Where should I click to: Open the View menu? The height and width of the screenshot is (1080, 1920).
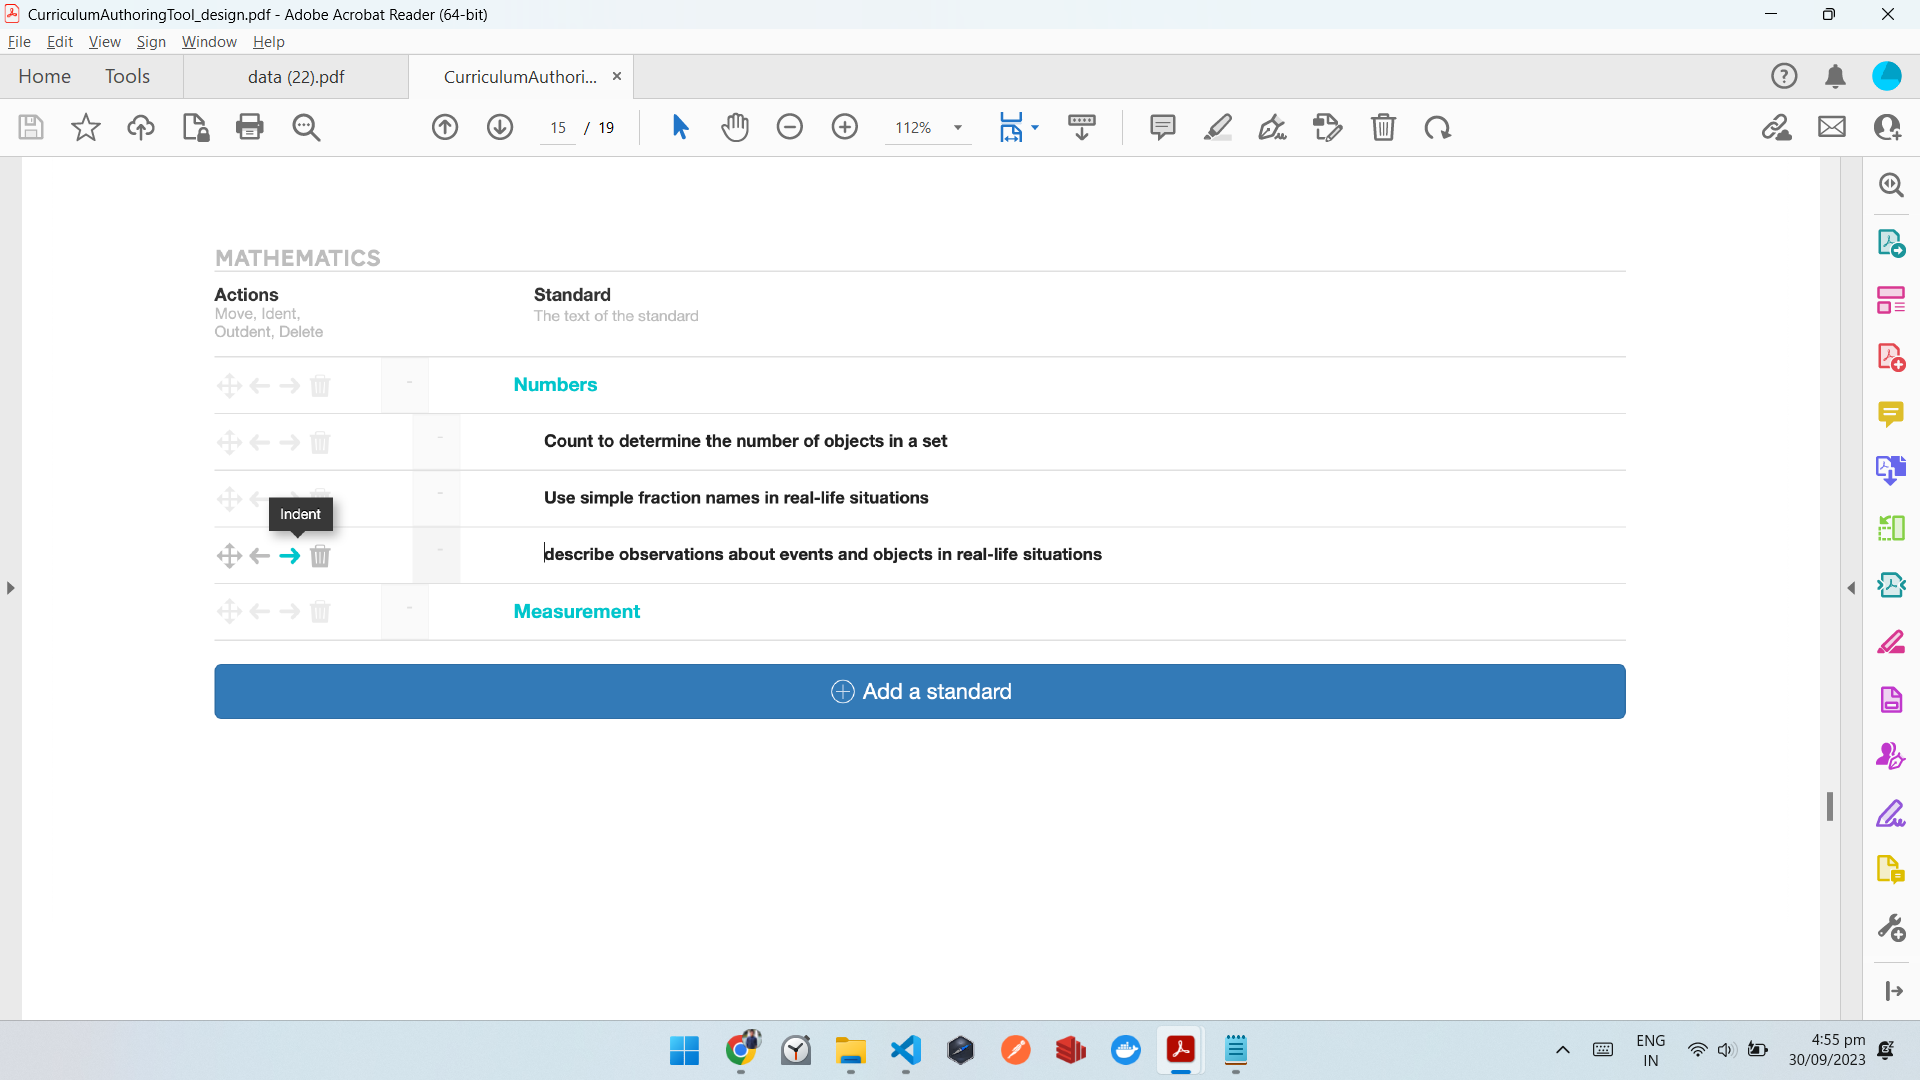pos(104,42)
